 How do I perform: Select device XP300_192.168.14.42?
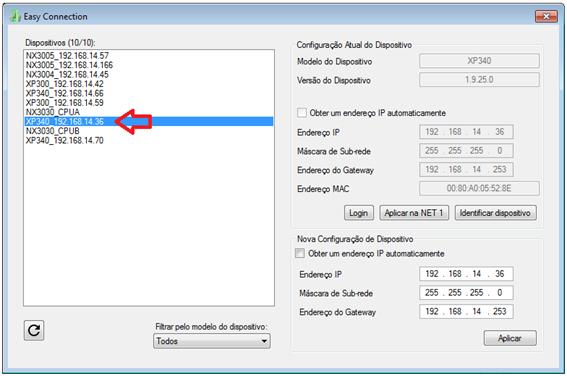[x=149, y=84]
